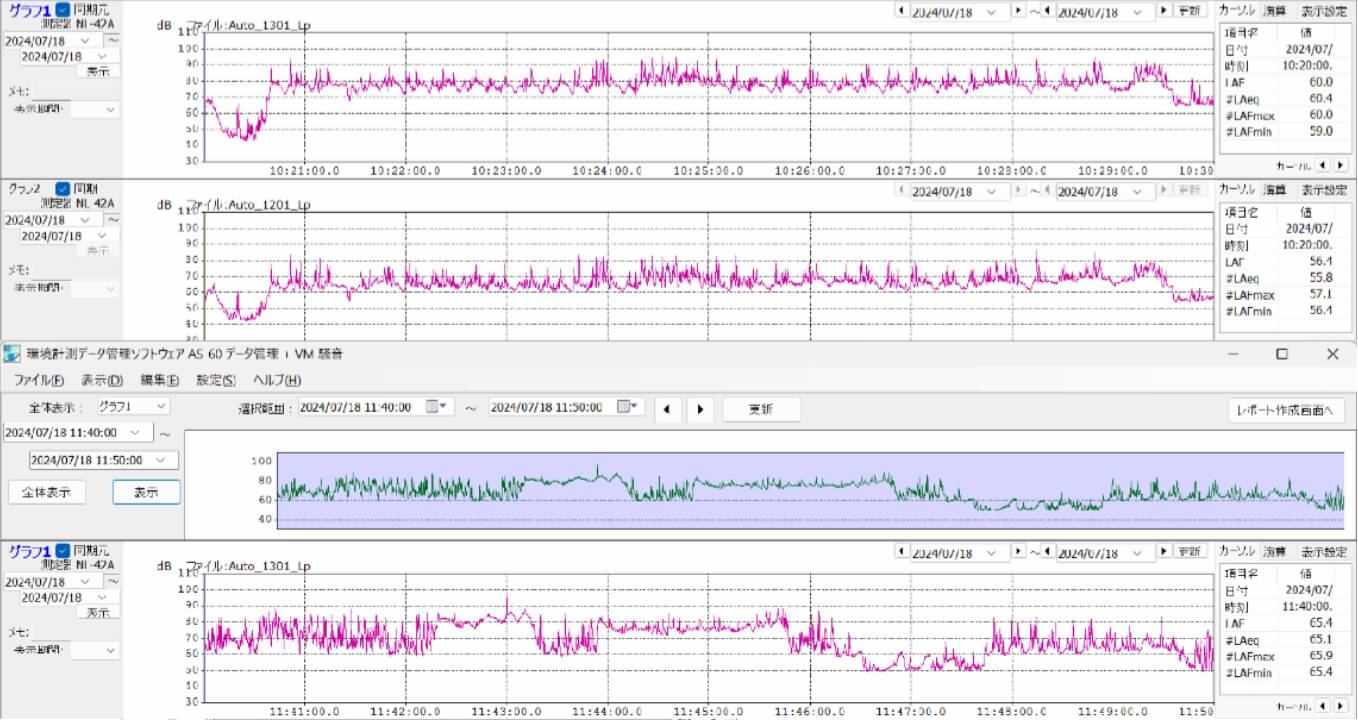The width and height of the screenshot is (1358, 720).
Task: Open the 設定(S) menu
Action: [216, 380]
